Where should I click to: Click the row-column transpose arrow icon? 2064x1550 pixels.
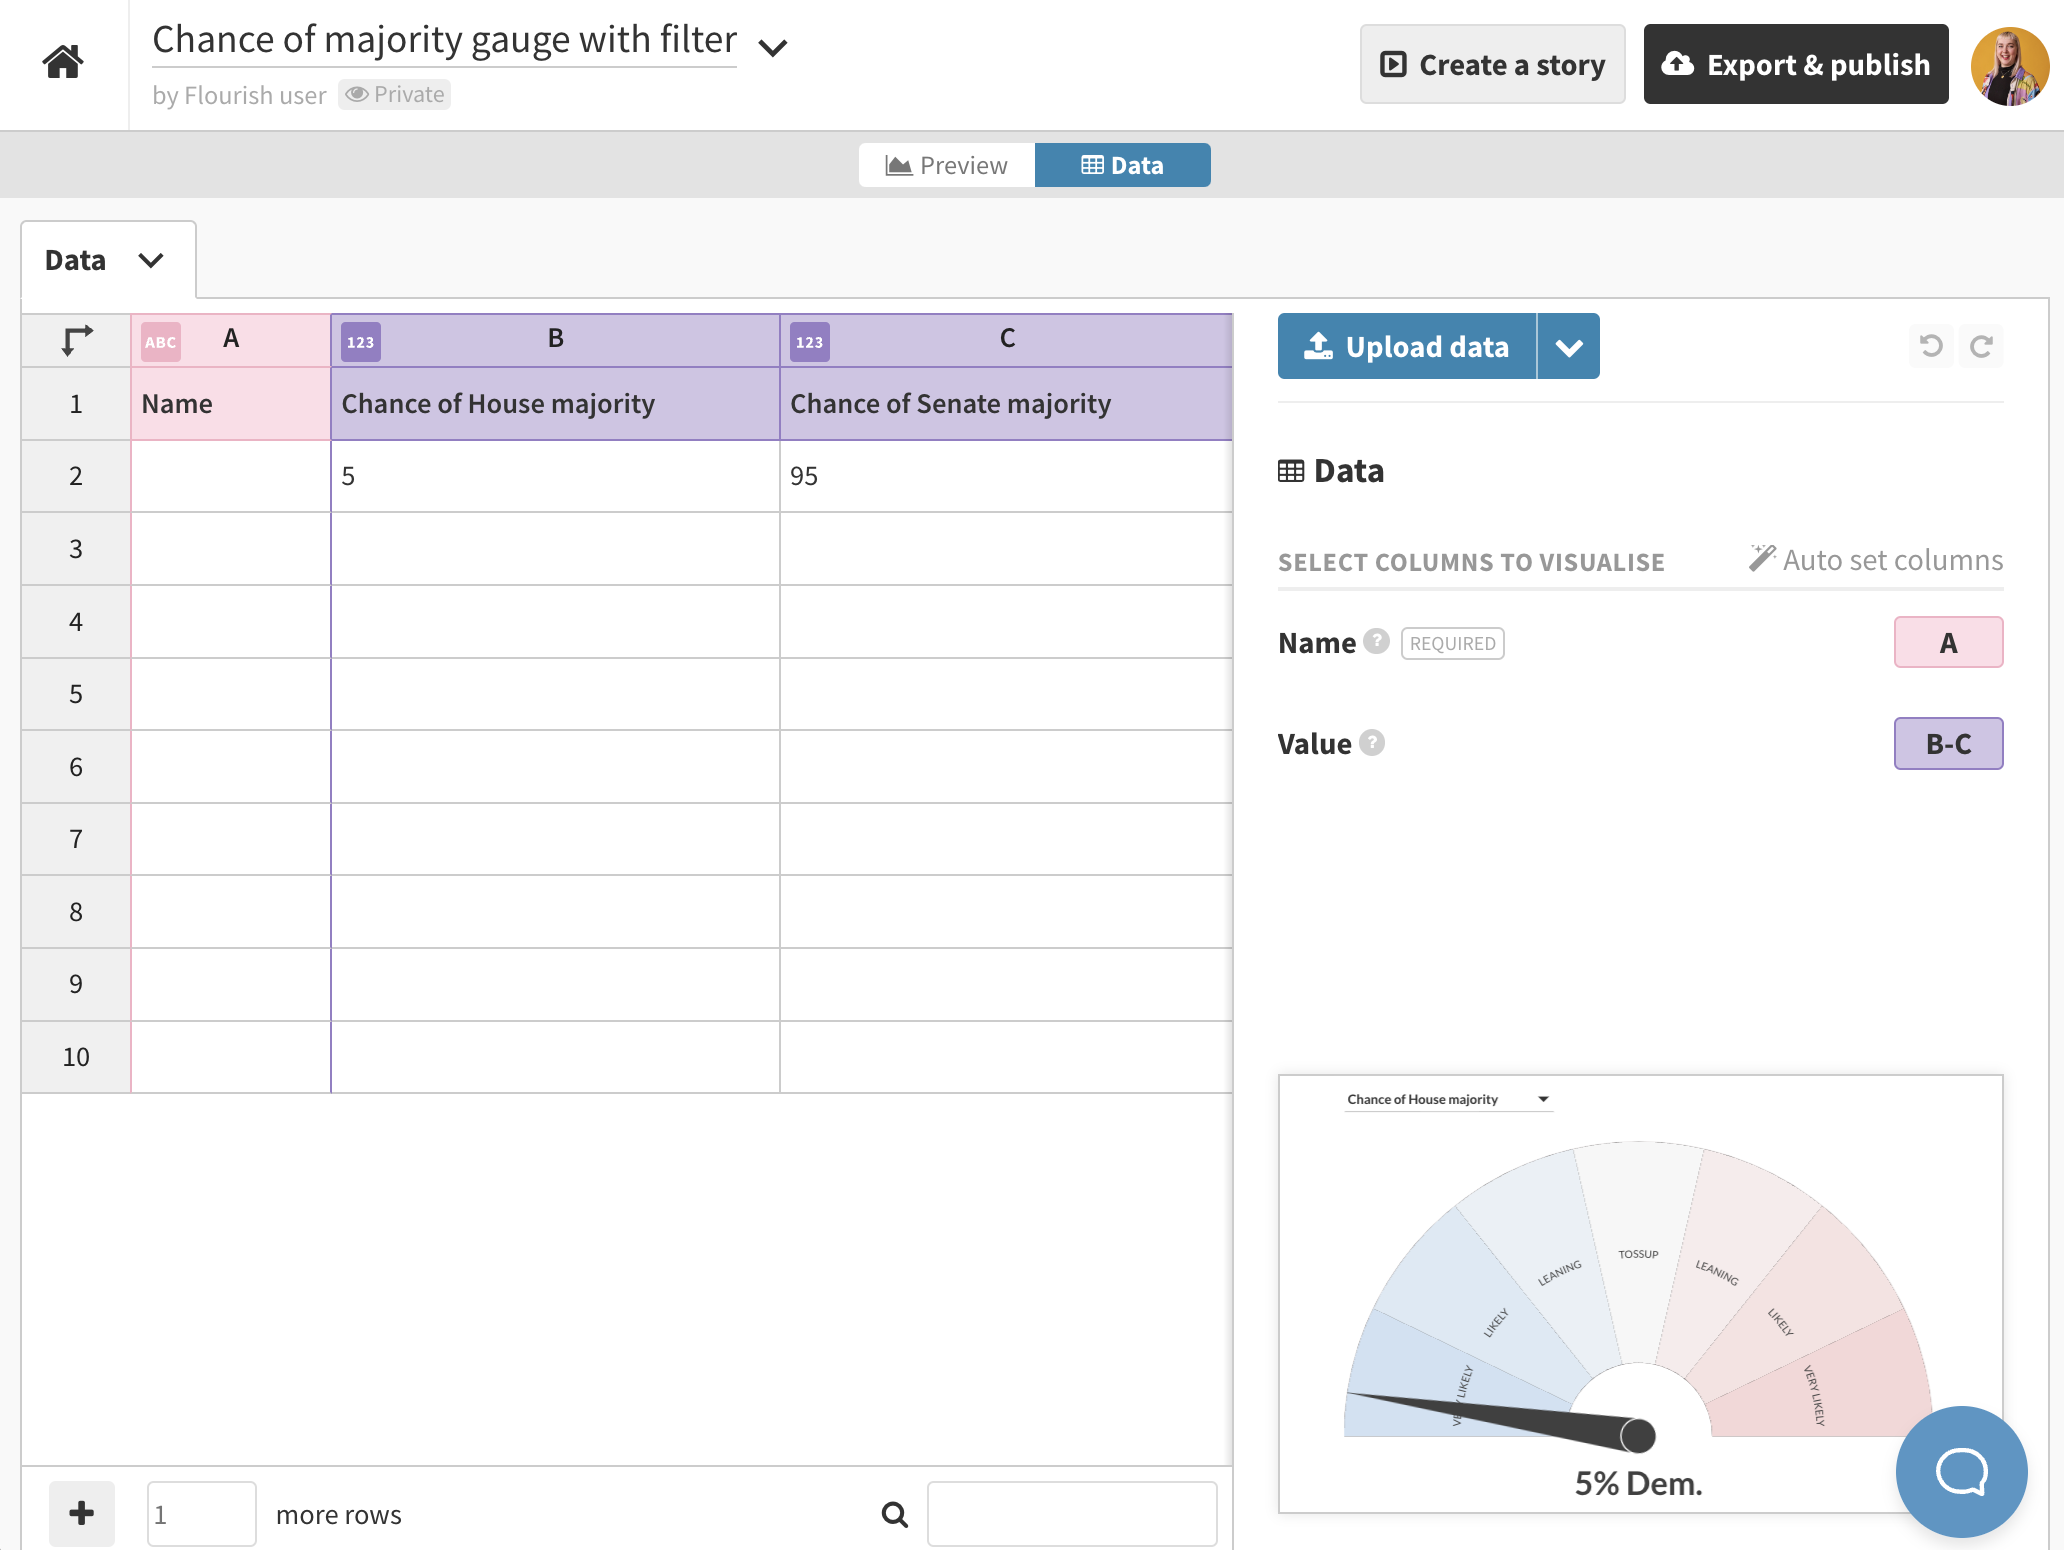75,340
